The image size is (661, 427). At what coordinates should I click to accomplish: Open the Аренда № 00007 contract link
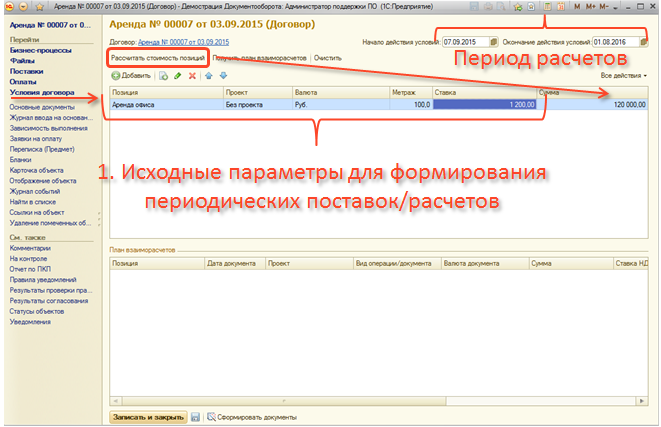click(x=181, y=42)
